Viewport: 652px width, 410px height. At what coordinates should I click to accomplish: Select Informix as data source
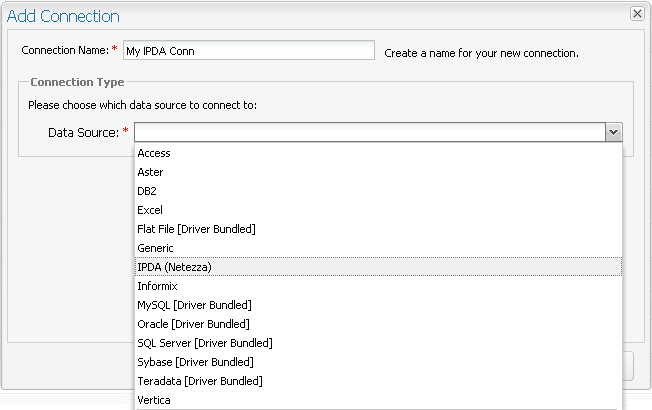(x=157, y=286)
